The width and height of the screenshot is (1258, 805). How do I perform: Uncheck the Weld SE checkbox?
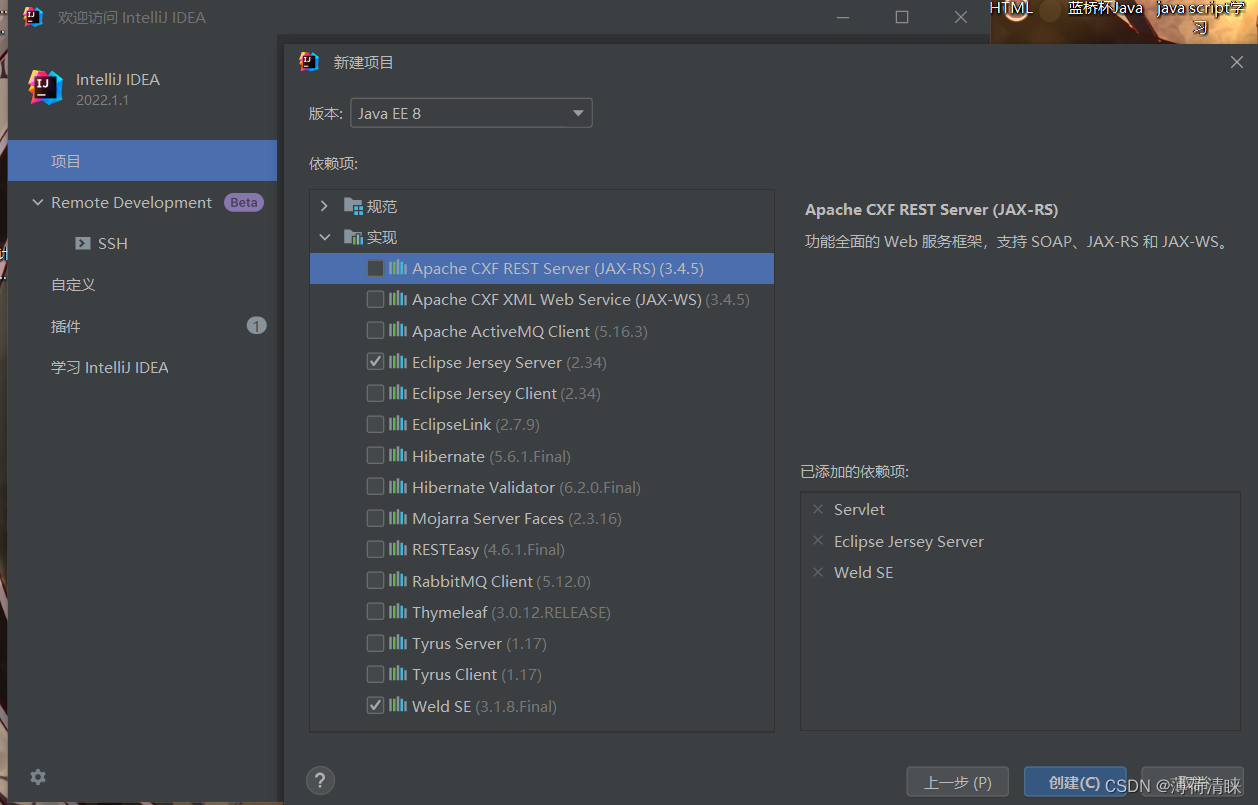375,706
